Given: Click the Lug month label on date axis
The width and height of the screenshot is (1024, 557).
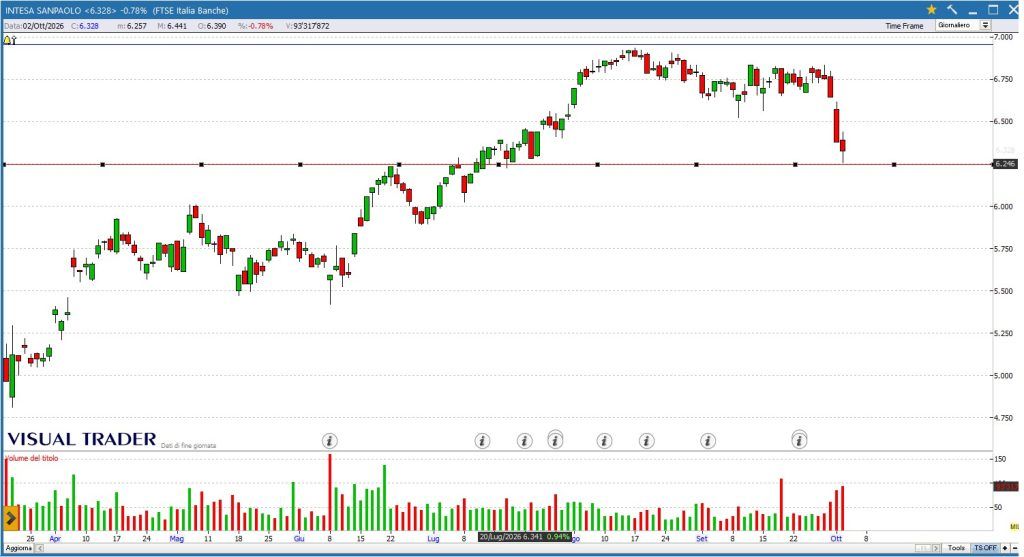Looking at the screenshot, I should tap(433, 539).
